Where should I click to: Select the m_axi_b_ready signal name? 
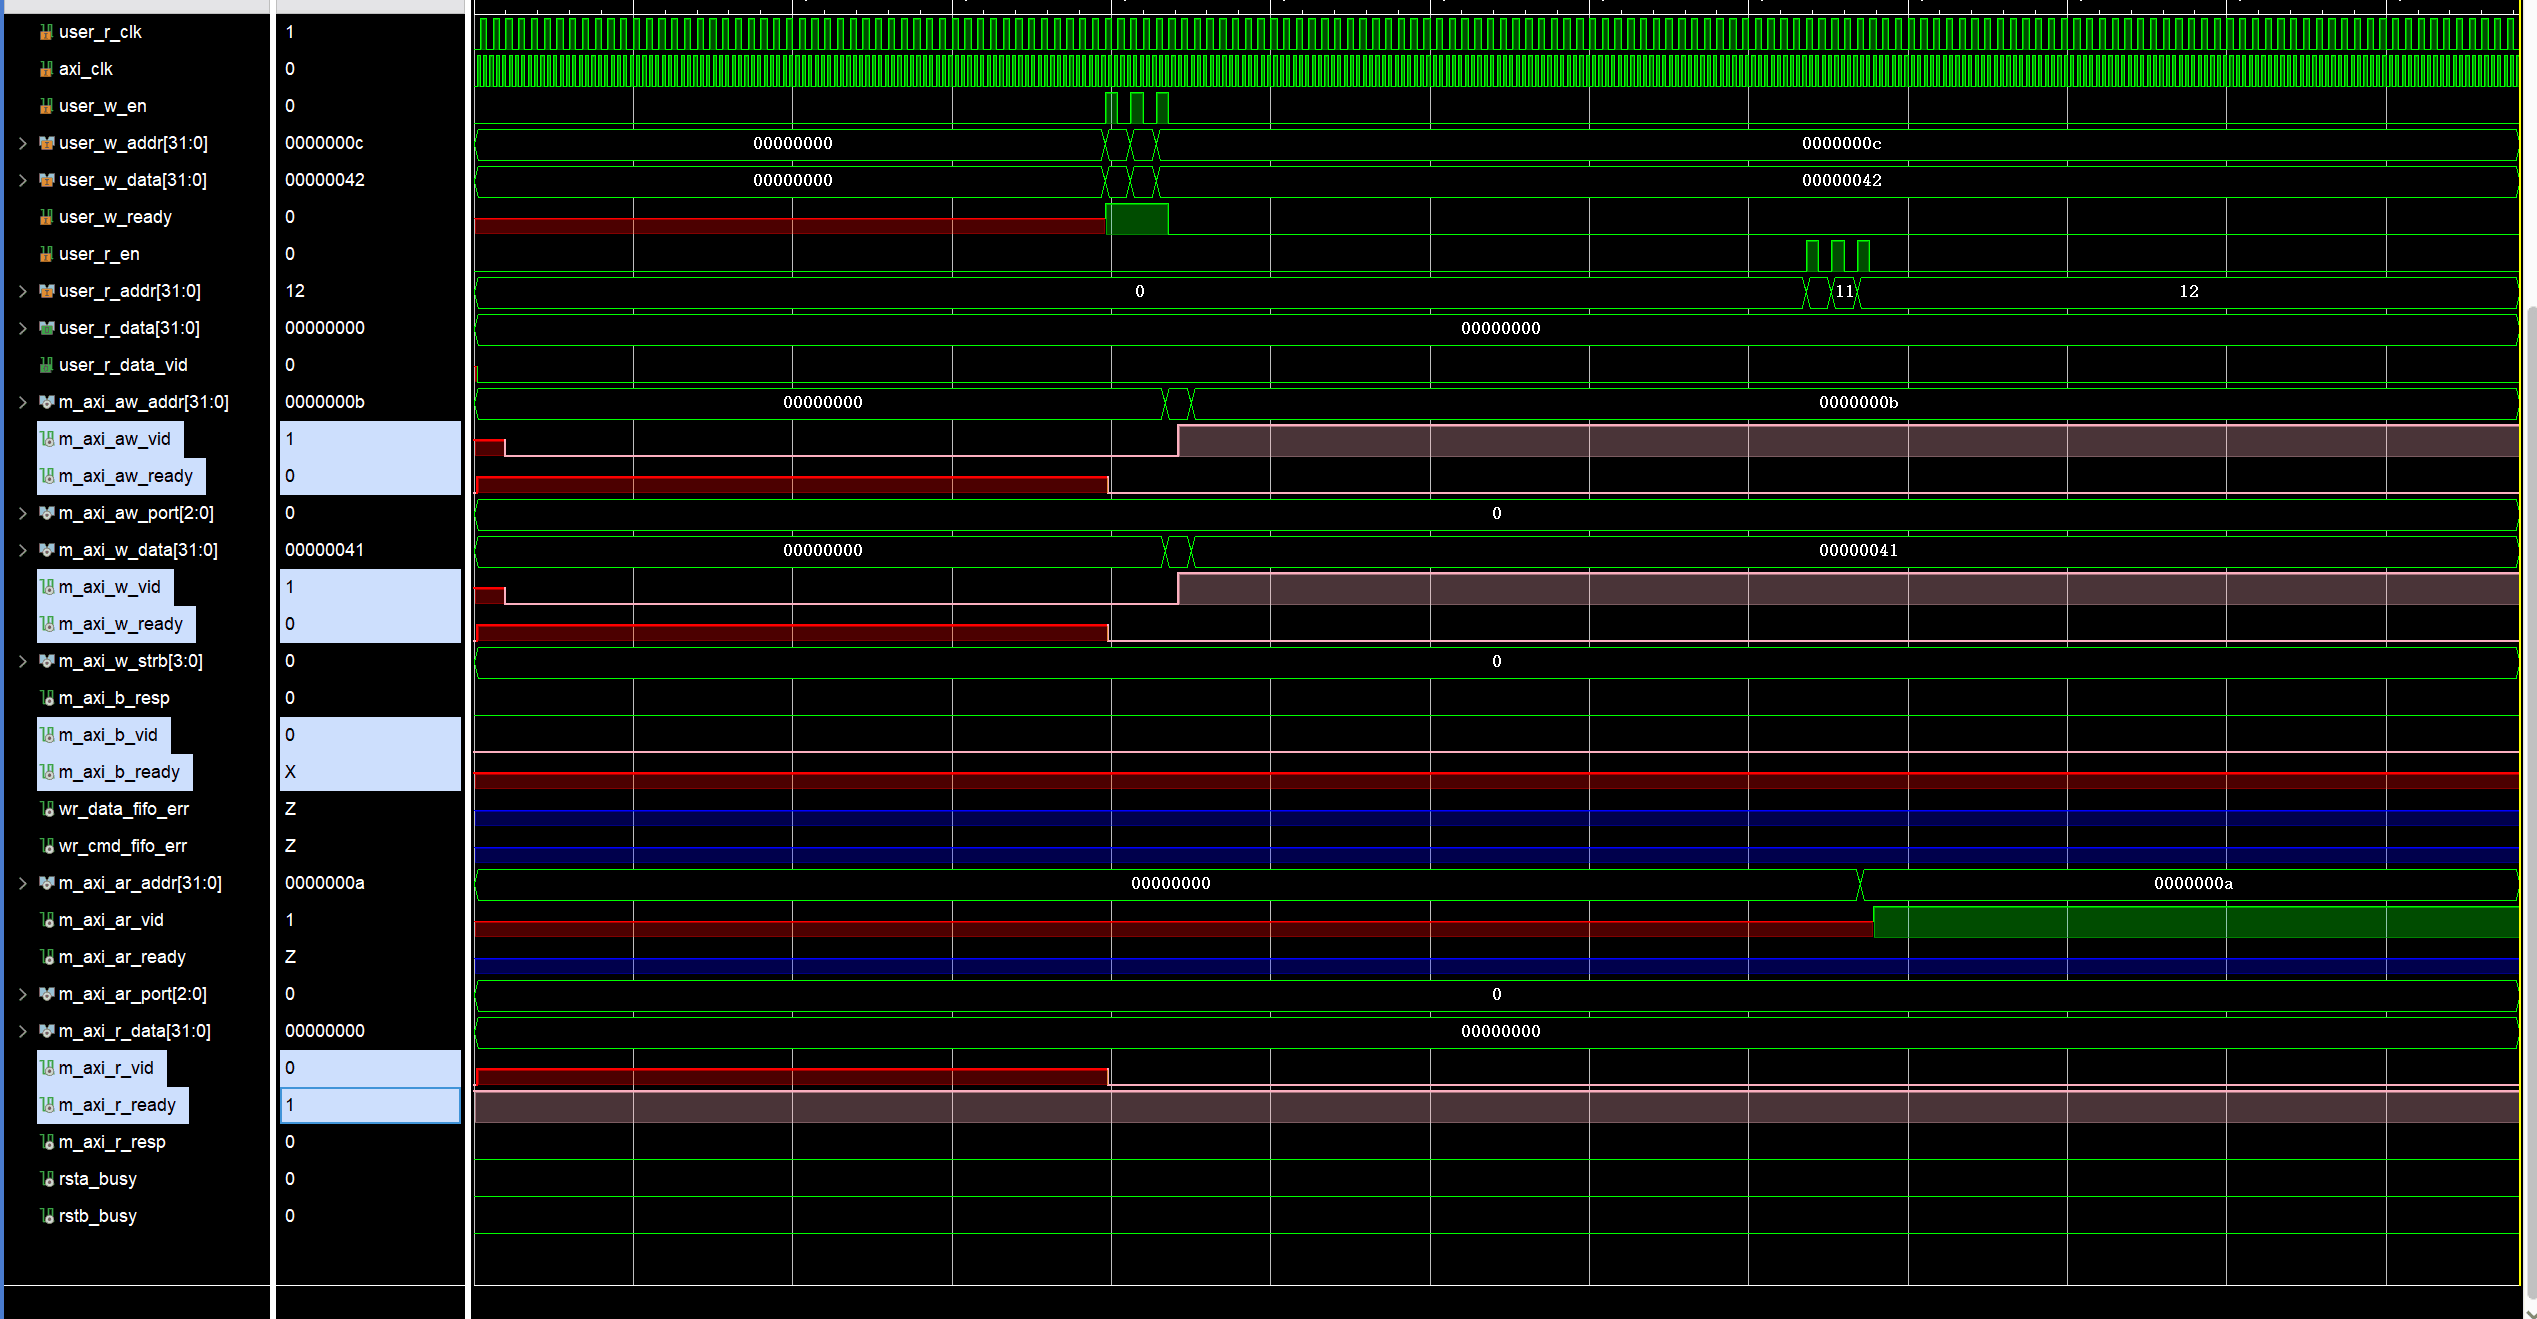[119, 772]
